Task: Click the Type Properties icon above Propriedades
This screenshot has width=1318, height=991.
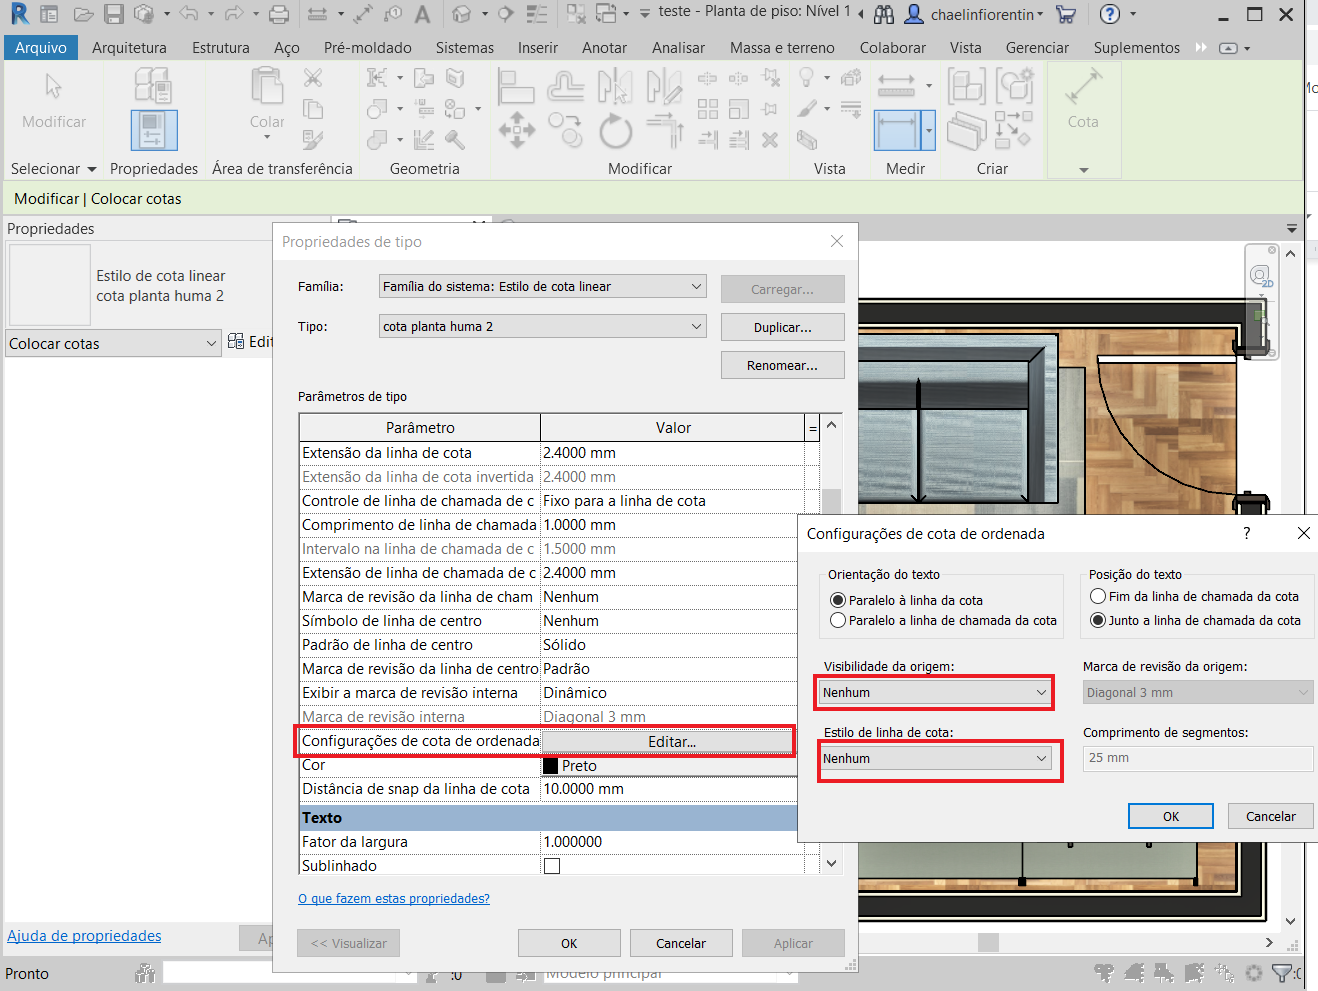Action: pyautogui.click(x=152, y=86)
